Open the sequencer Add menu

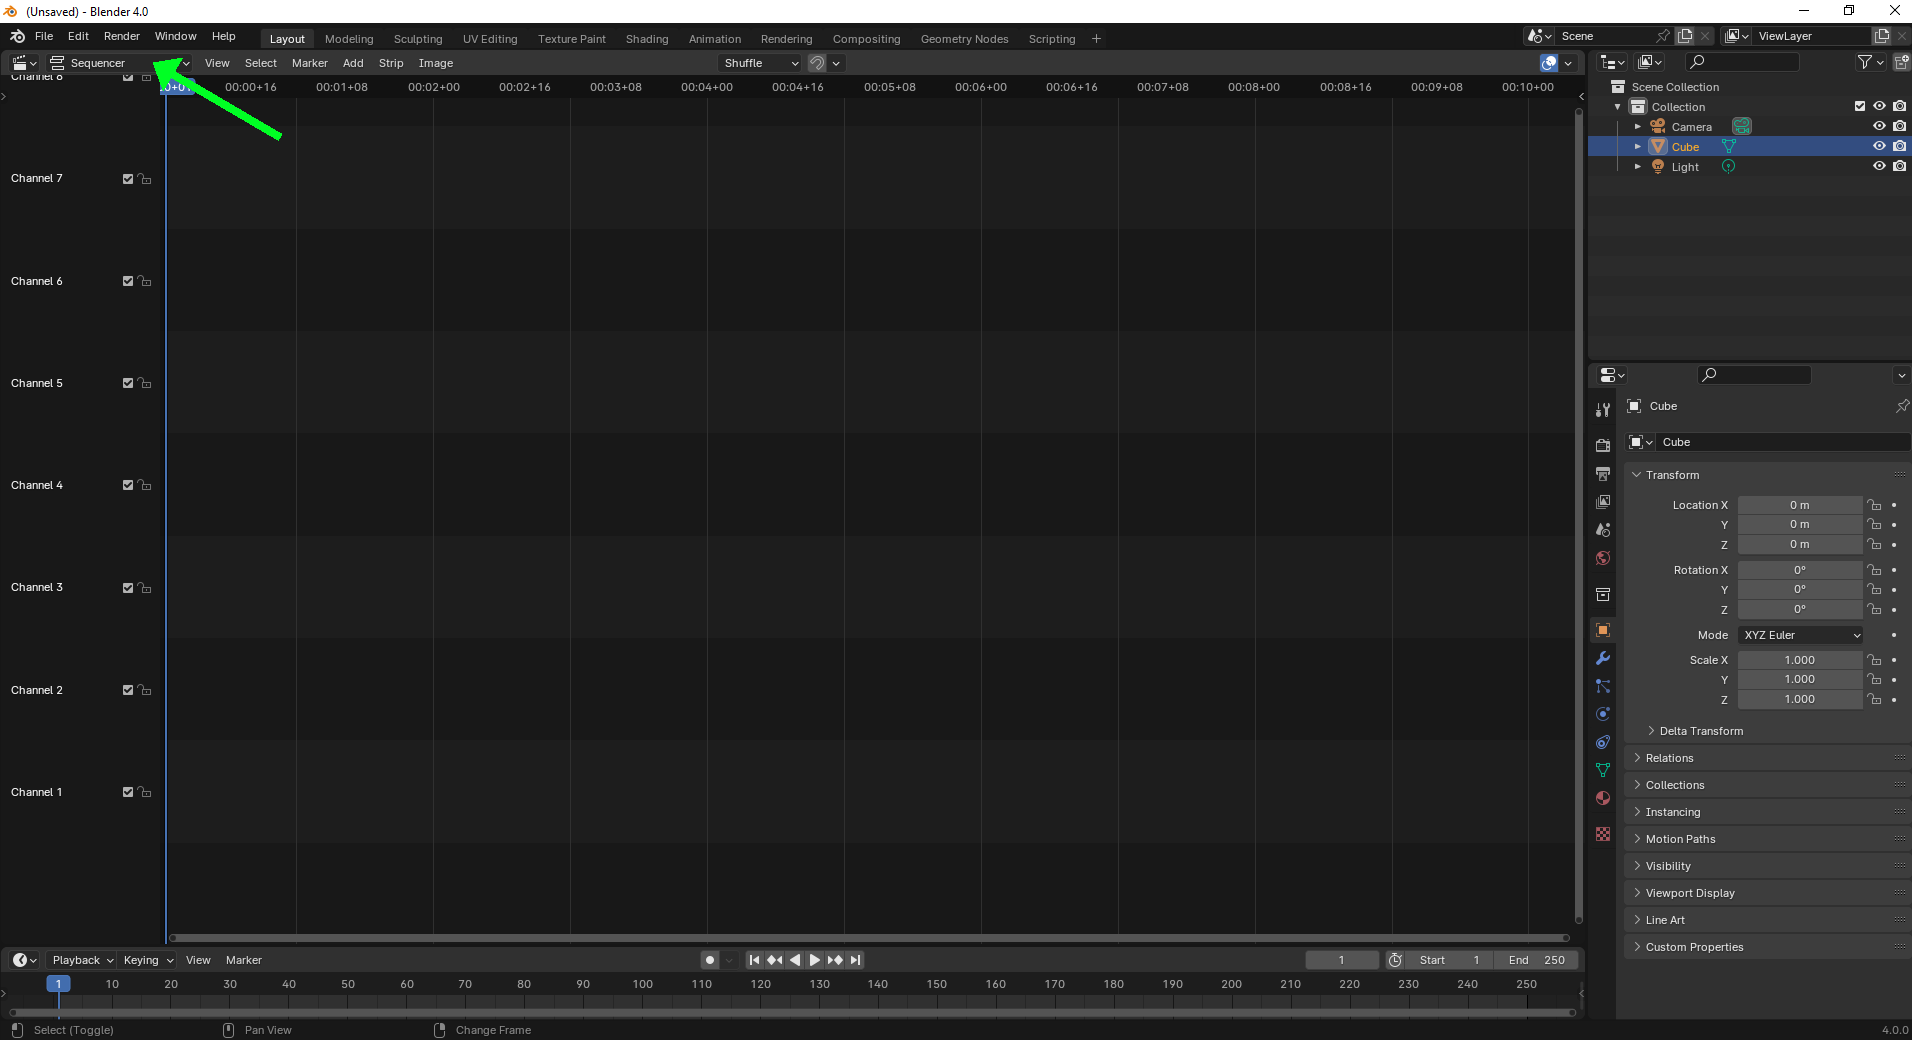353,63
